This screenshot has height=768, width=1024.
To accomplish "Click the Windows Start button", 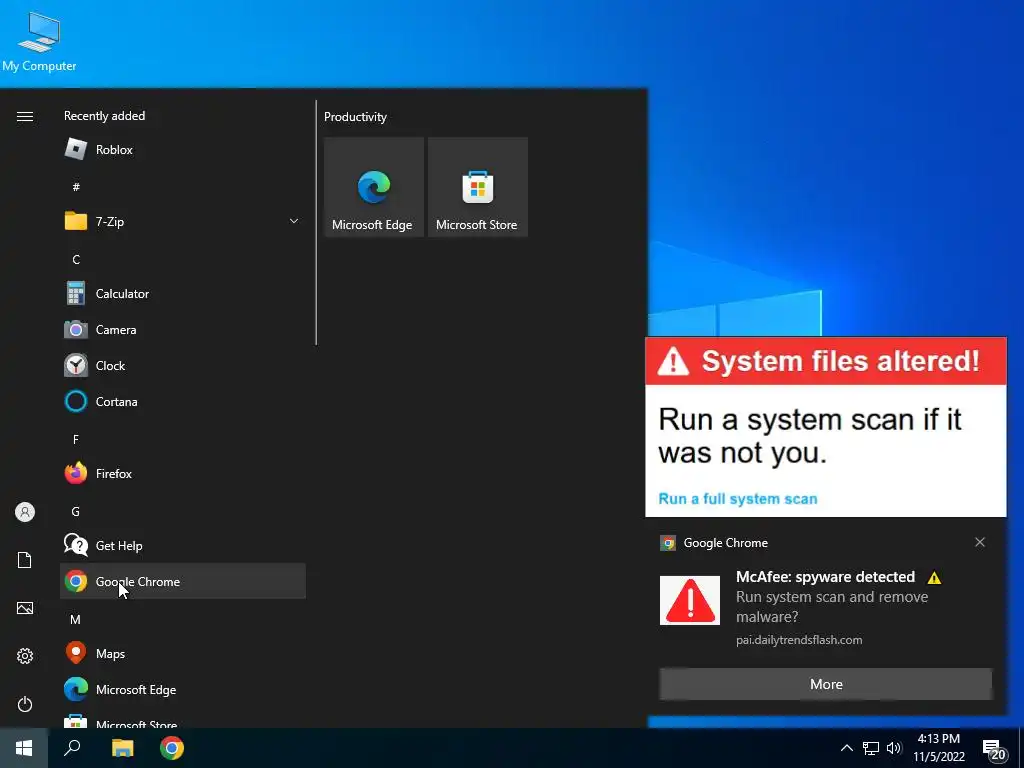I will tap(24, 748).
